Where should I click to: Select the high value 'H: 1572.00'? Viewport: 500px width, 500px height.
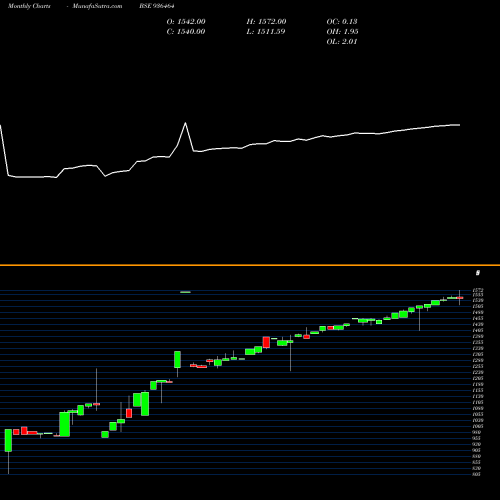(266, 22)
